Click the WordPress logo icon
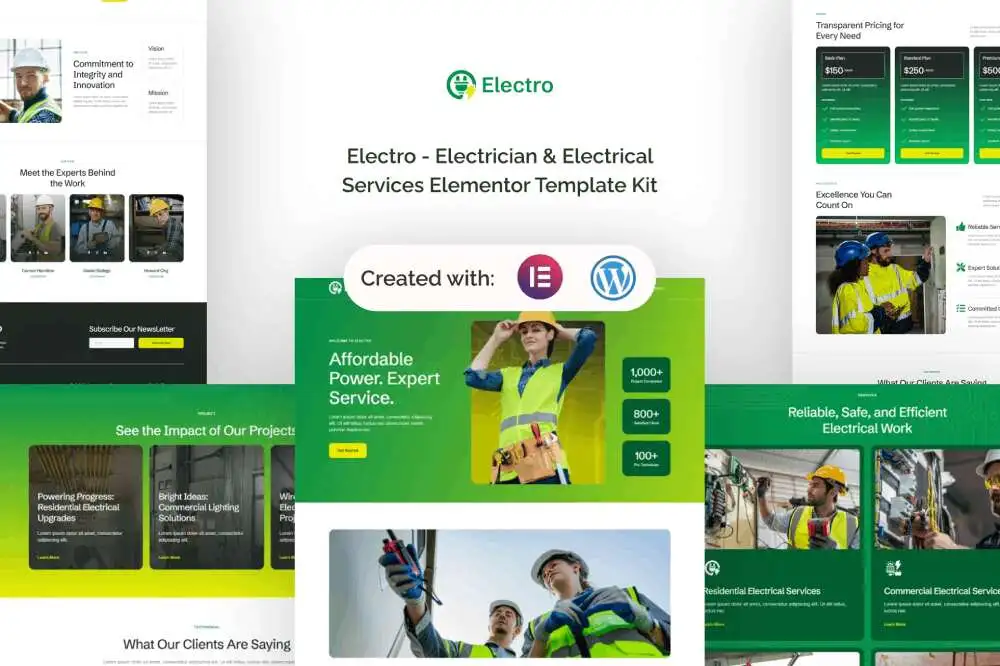Image resolution: width=1000 pixels, height=666 pixels. click(x=613, y=278)
